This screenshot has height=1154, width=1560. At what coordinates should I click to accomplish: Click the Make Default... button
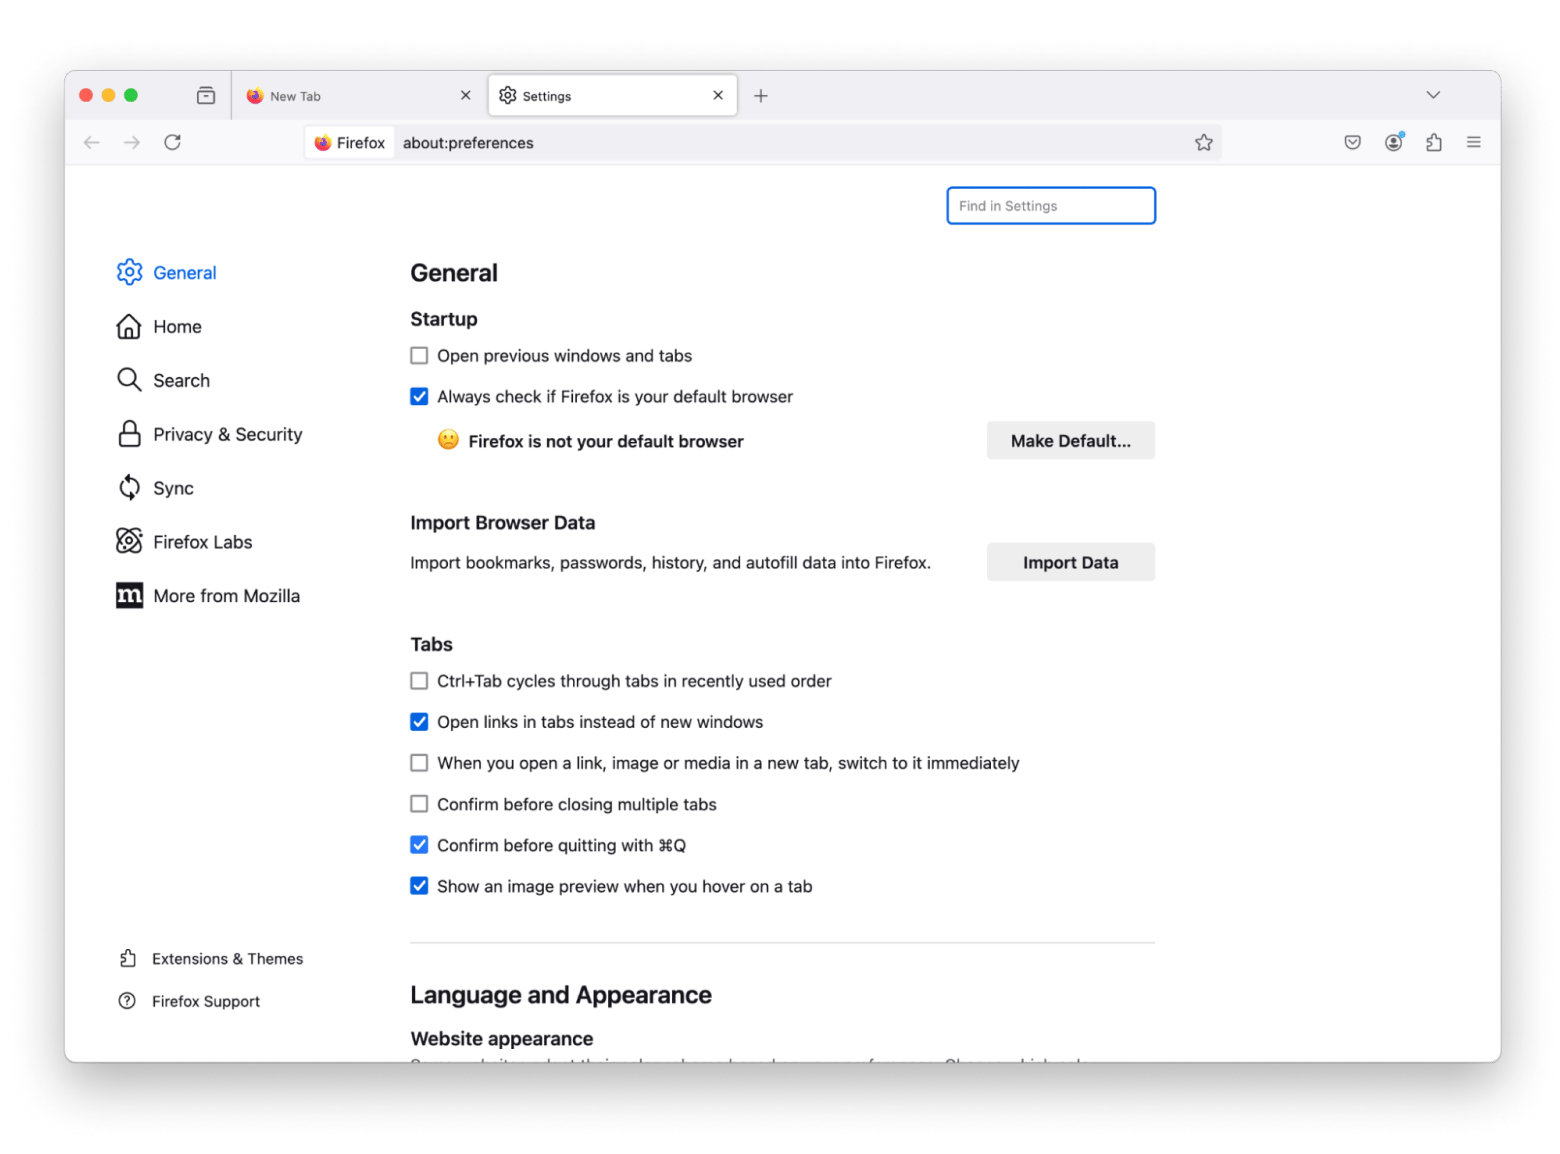coord(1070,441)
